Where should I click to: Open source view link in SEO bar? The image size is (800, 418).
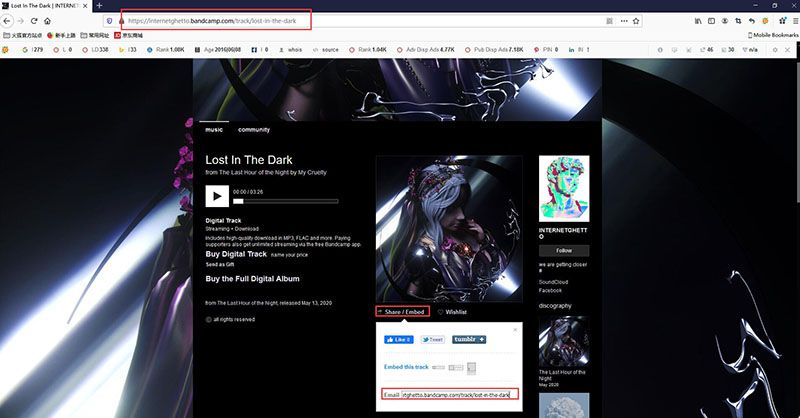[326, 50]
